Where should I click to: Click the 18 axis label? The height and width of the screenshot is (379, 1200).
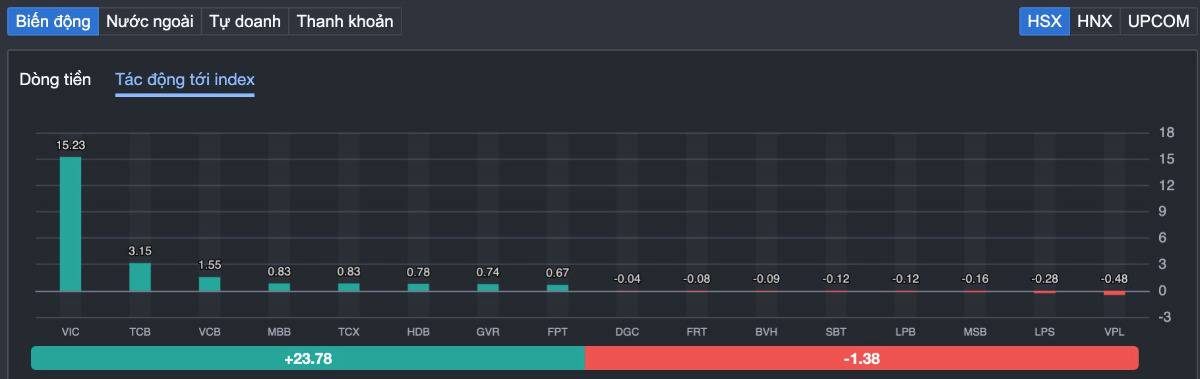(1165, 133)
